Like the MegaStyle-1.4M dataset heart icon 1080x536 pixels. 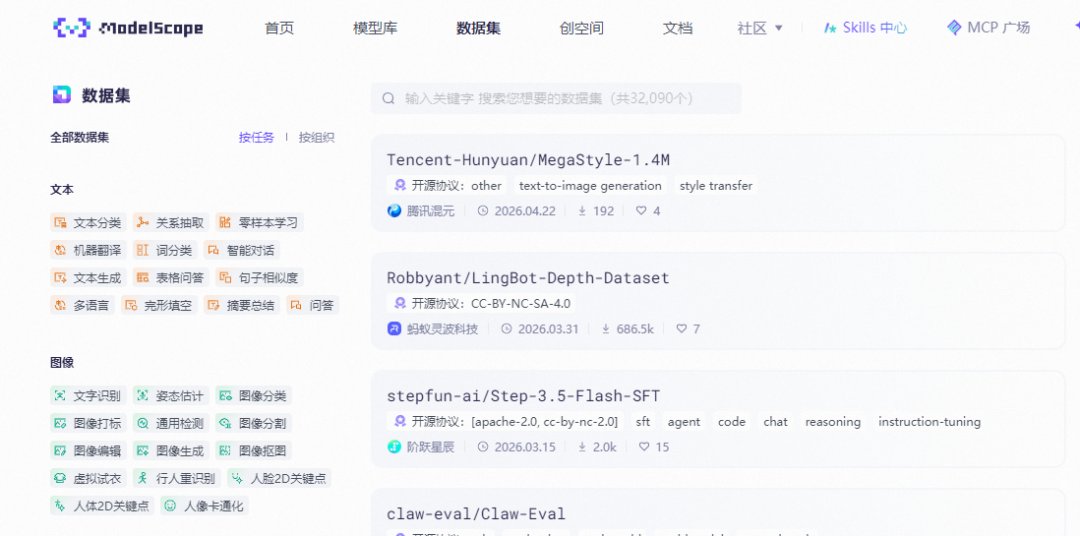tap(641, 211)
